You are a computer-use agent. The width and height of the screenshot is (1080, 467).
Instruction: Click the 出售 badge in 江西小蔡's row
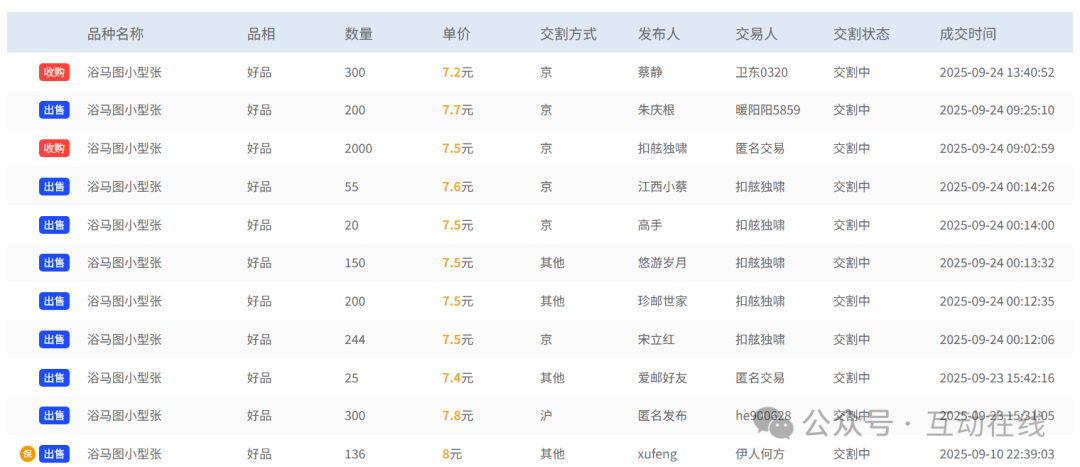point(54,186)
